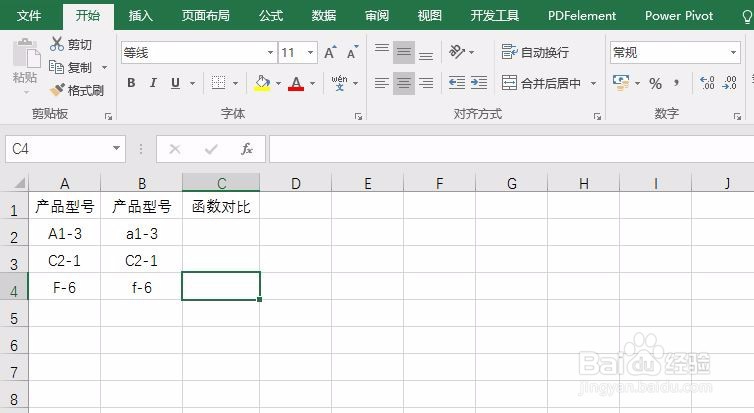Align text left horizontally
Image resolution: width=754 pixels, height=413 pixels.
point(382,83)
